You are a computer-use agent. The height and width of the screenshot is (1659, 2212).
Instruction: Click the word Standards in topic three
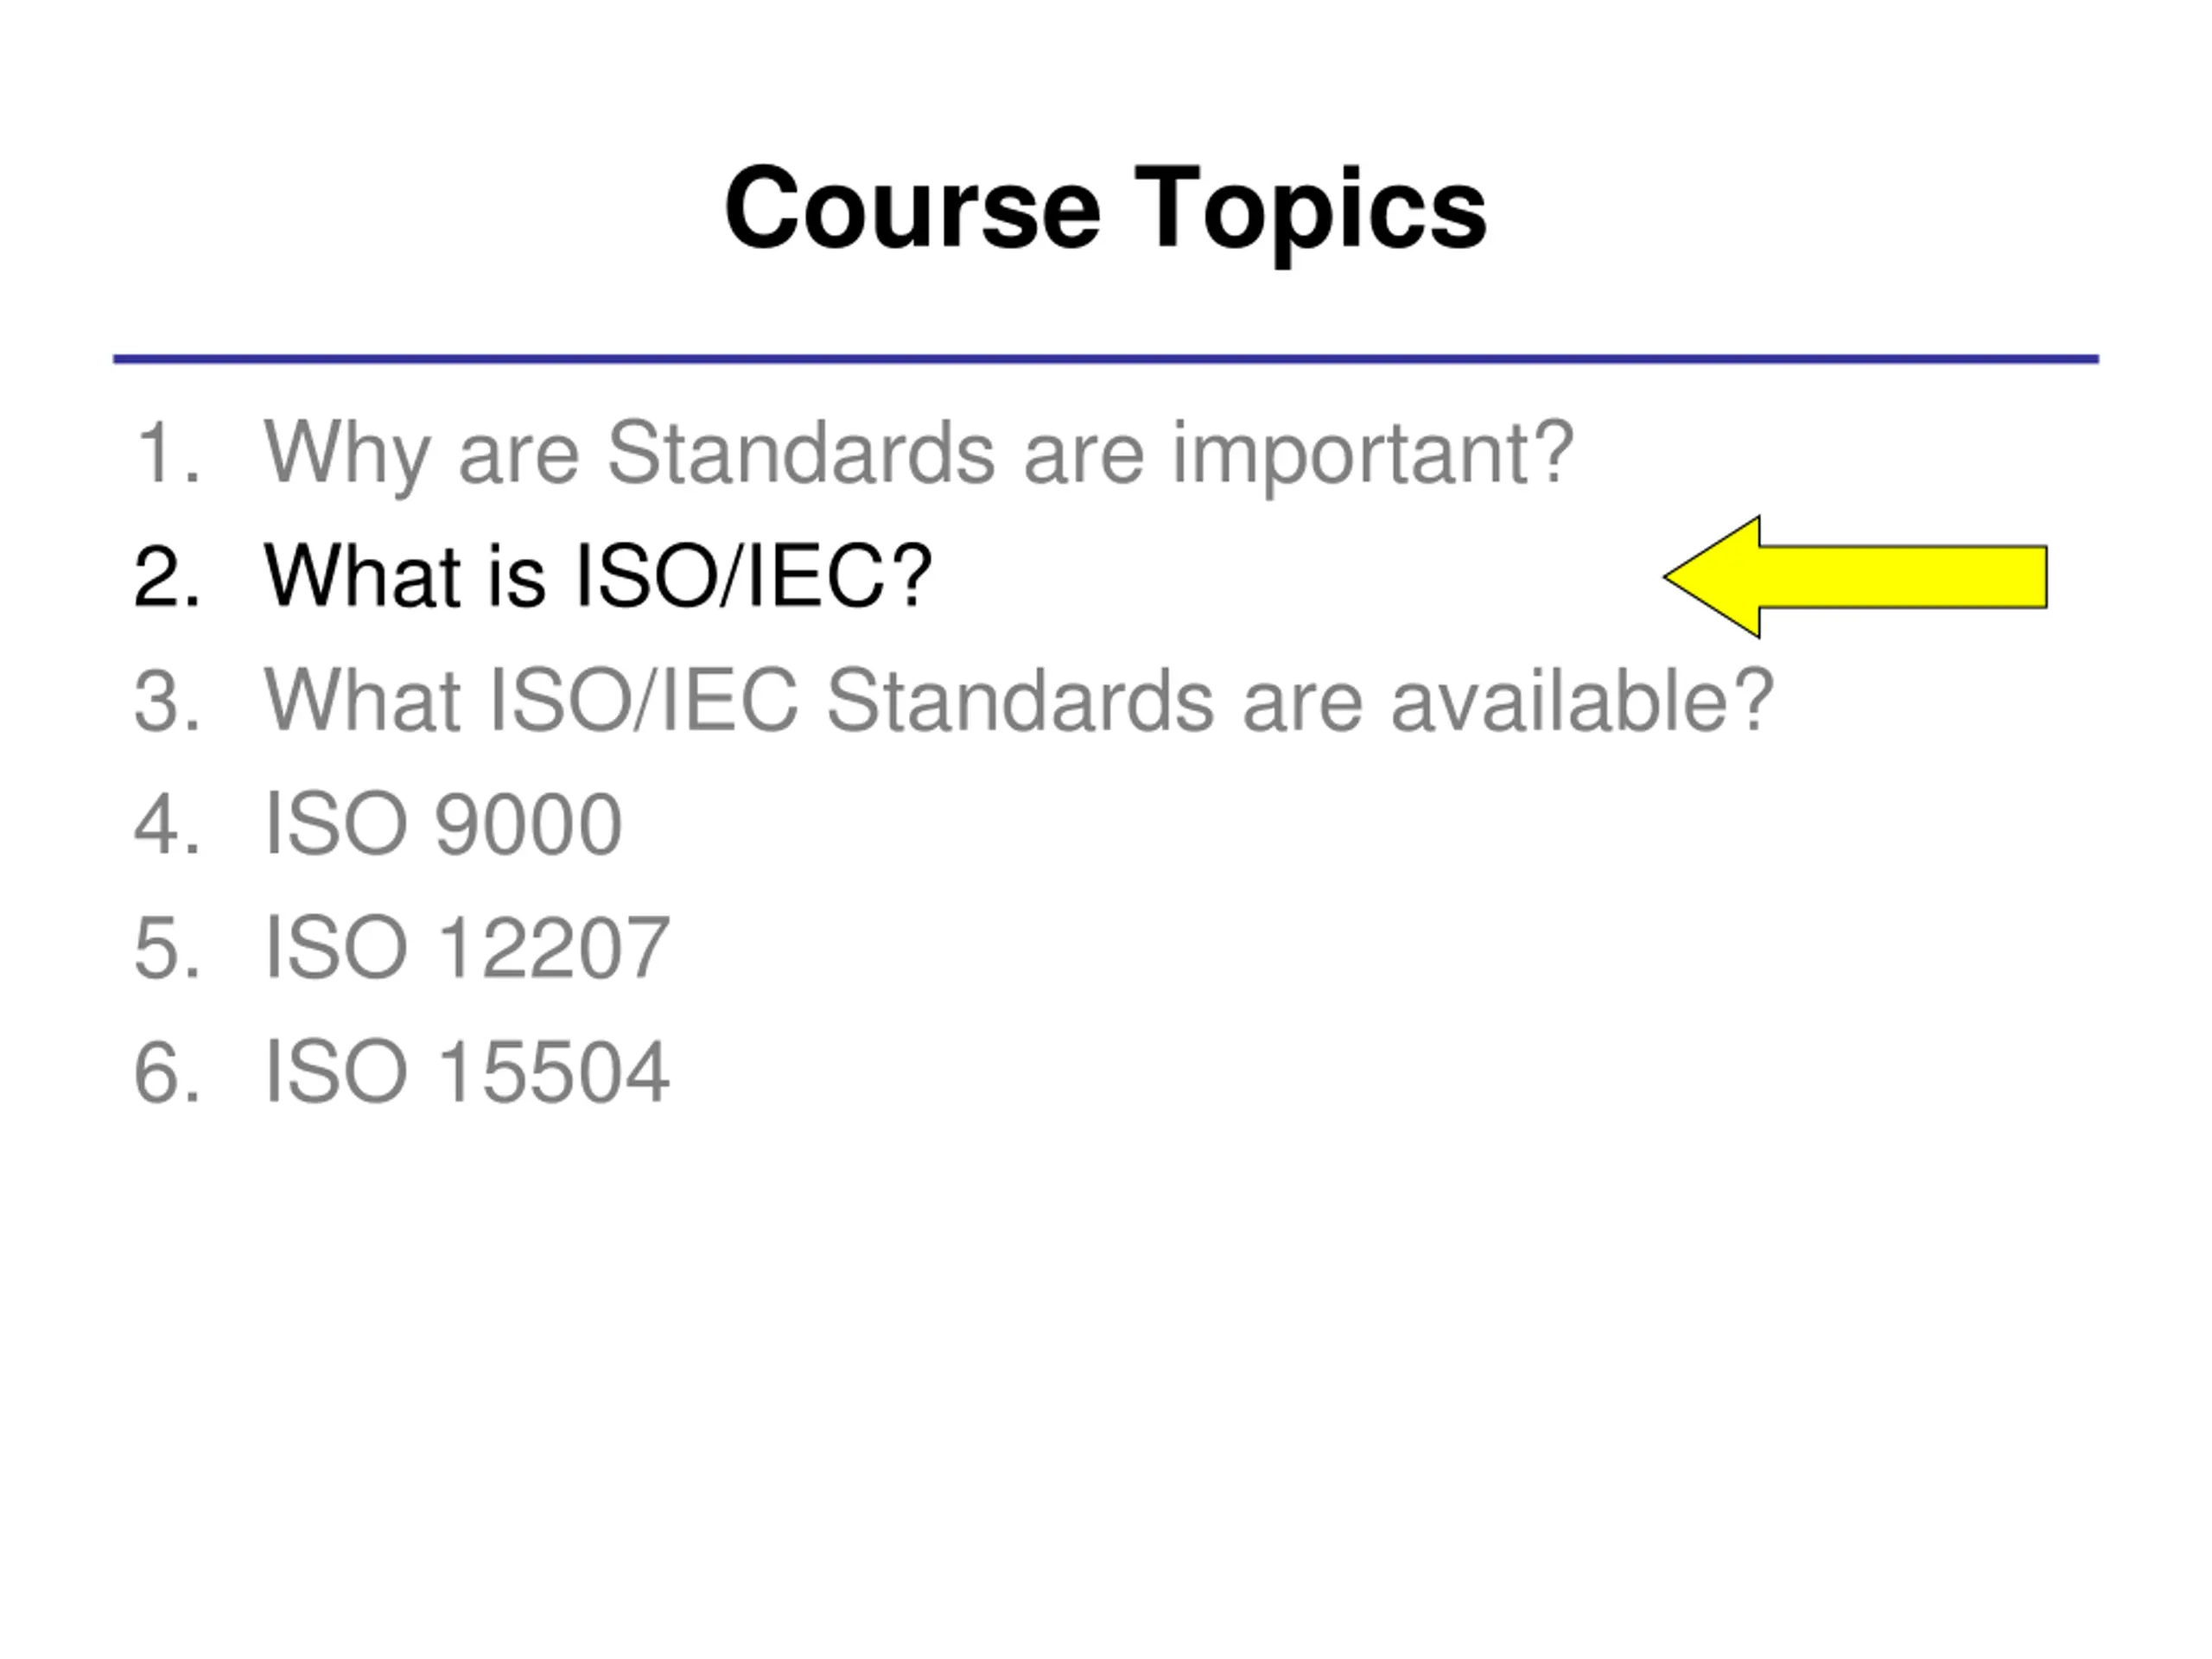[1020, 700]
